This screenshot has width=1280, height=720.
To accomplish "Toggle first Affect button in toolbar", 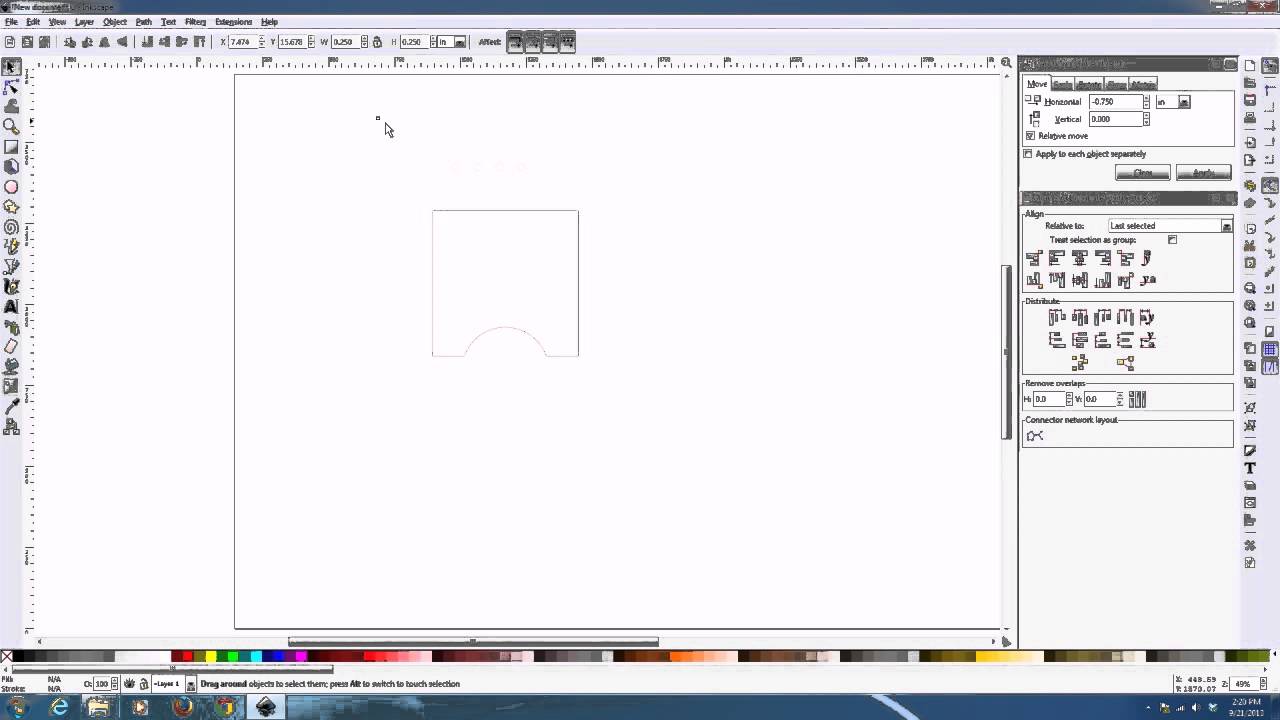I will [x=515, y=42].
